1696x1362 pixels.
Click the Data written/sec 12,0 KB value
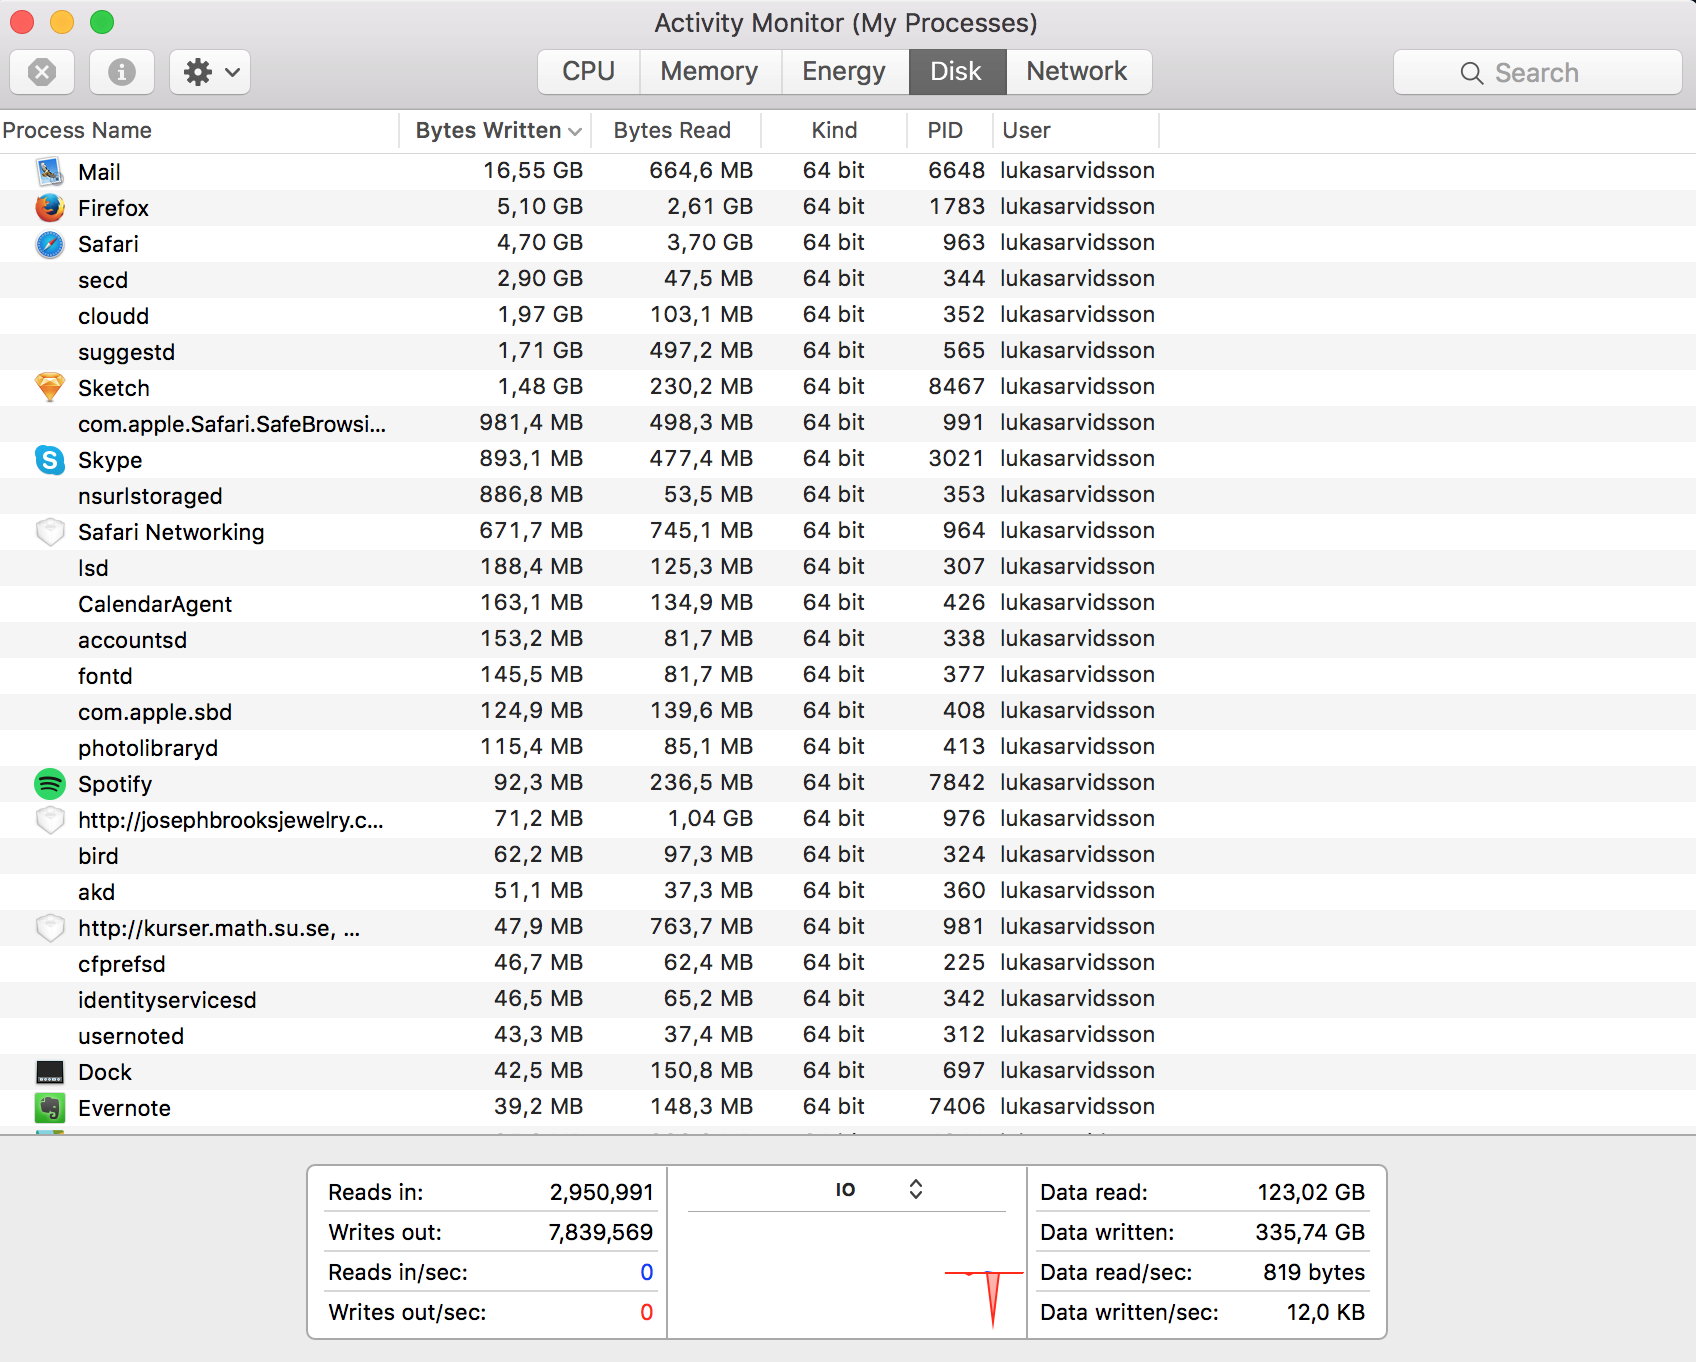tap(1326, 1312)
